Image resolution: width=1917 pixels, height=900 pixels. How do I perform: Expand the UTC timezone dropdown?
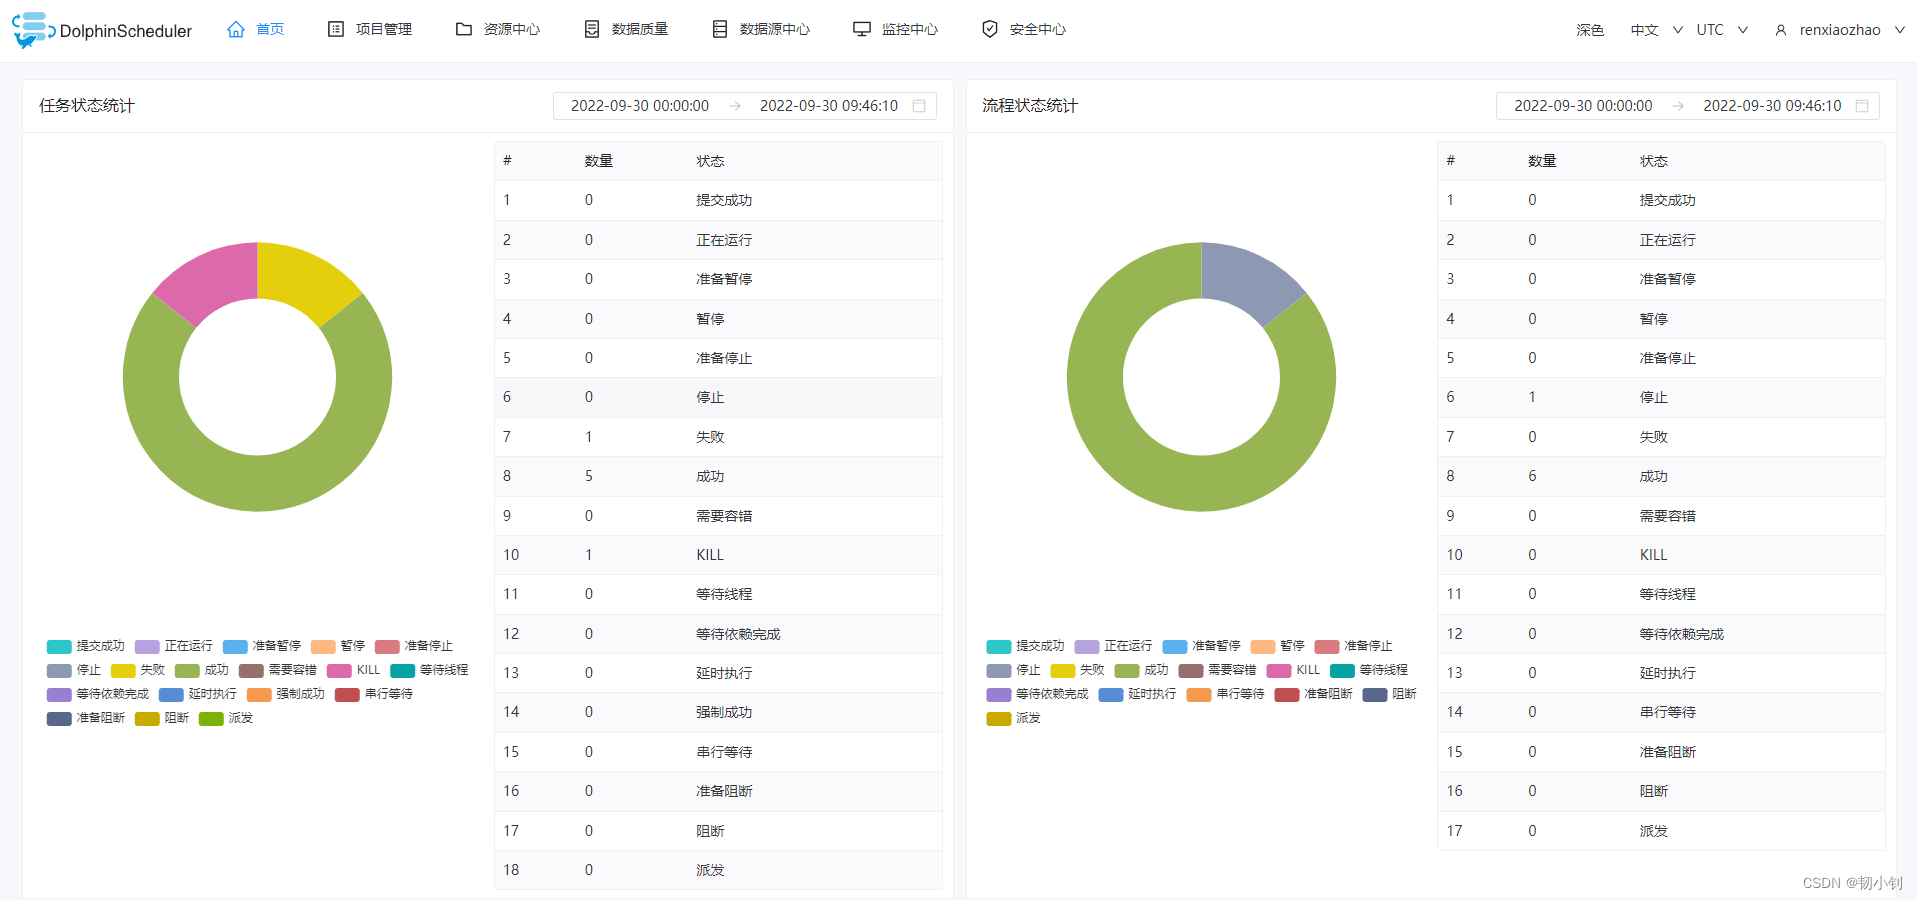point(1722,30)
